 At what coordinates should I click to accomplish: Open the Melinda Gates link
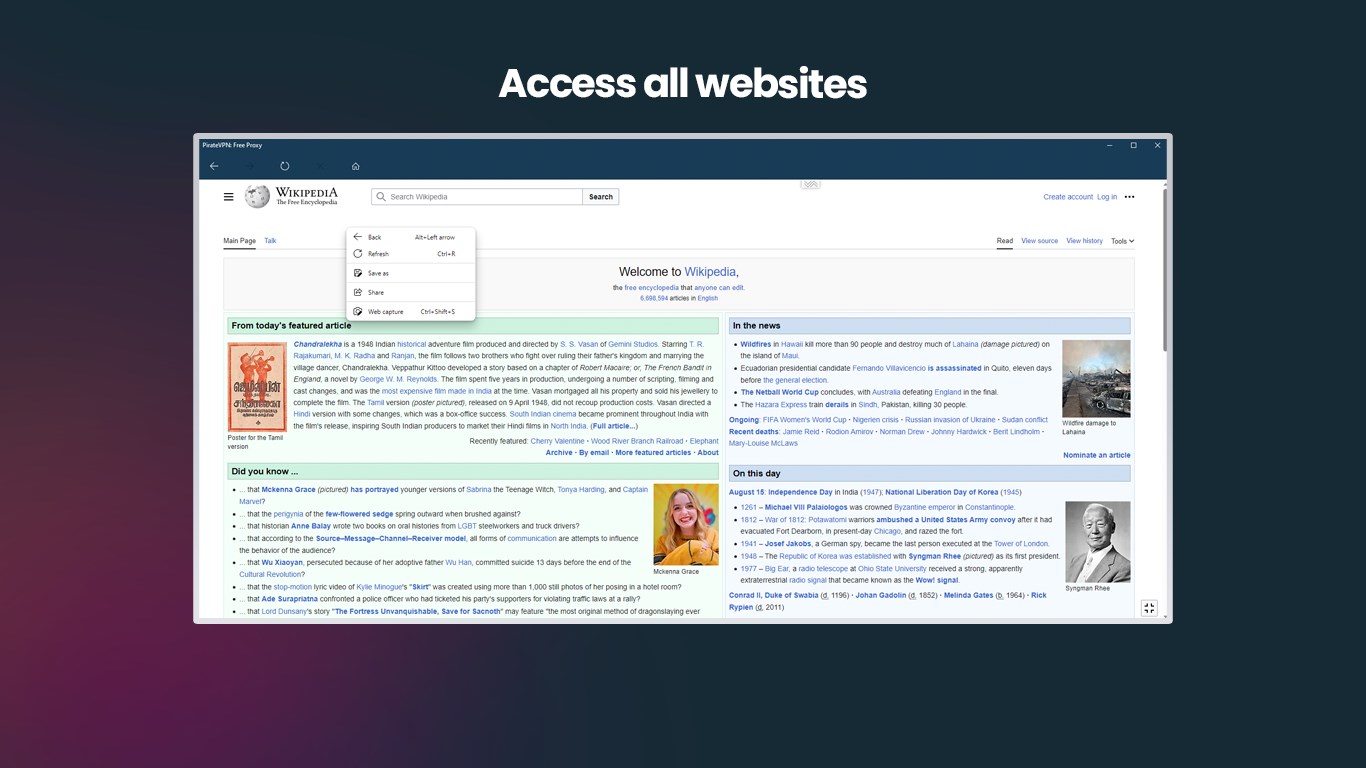coord(969,595)
